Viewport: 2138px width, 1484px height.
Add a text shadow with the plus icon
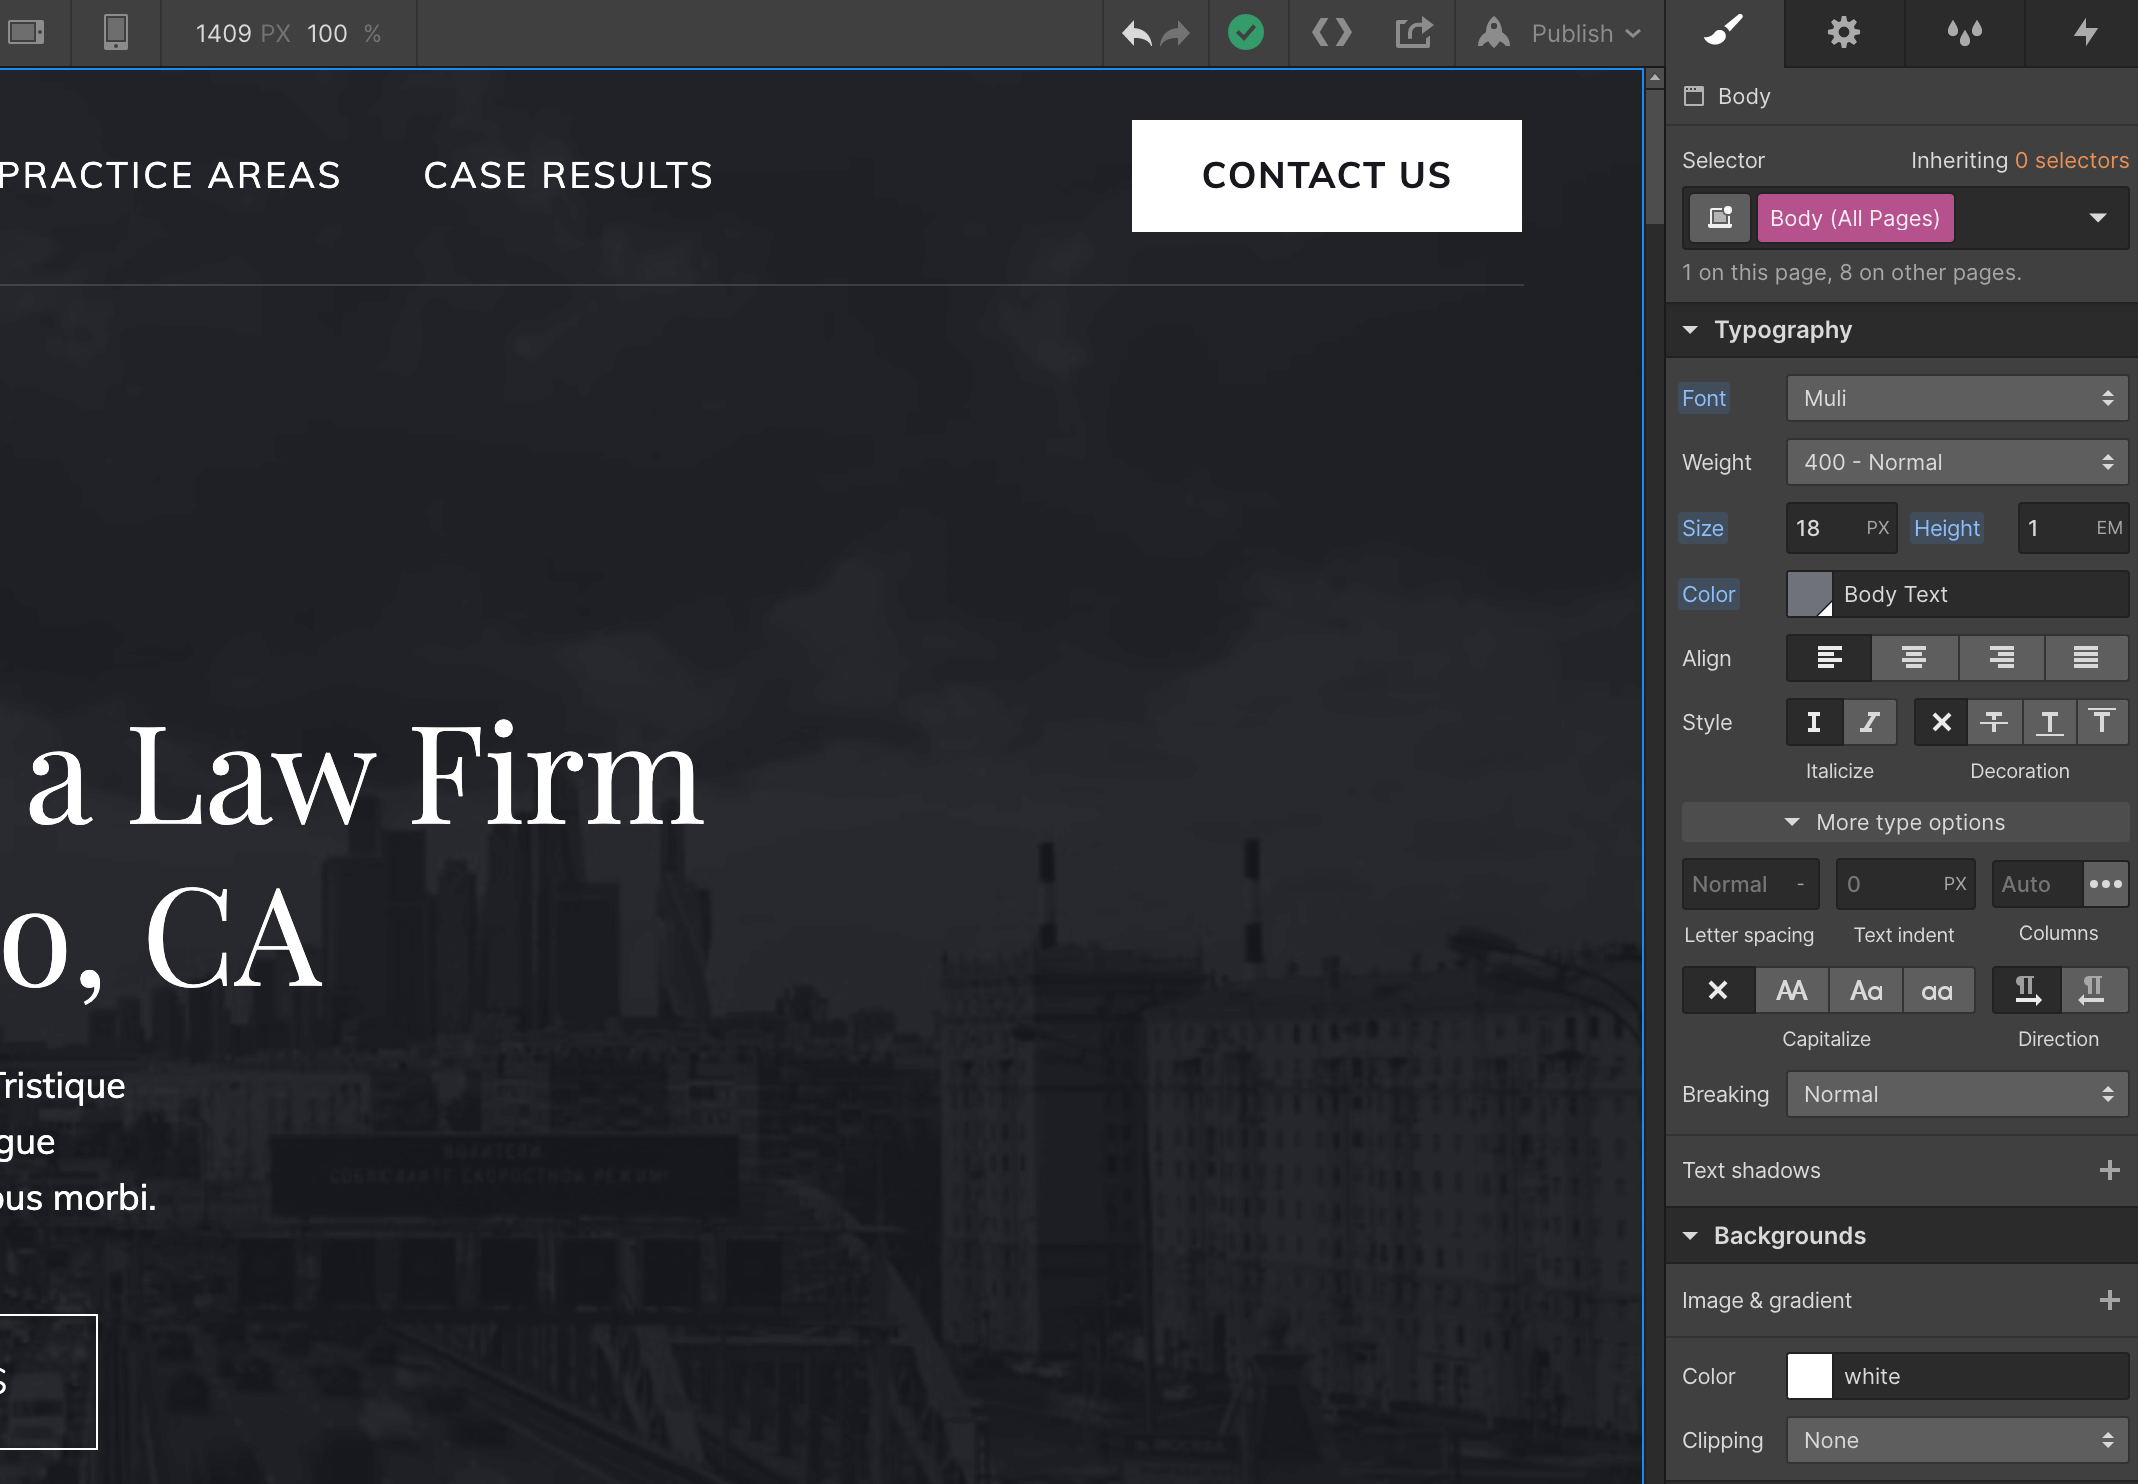pyautogui.click(x=2110, y=1170)
